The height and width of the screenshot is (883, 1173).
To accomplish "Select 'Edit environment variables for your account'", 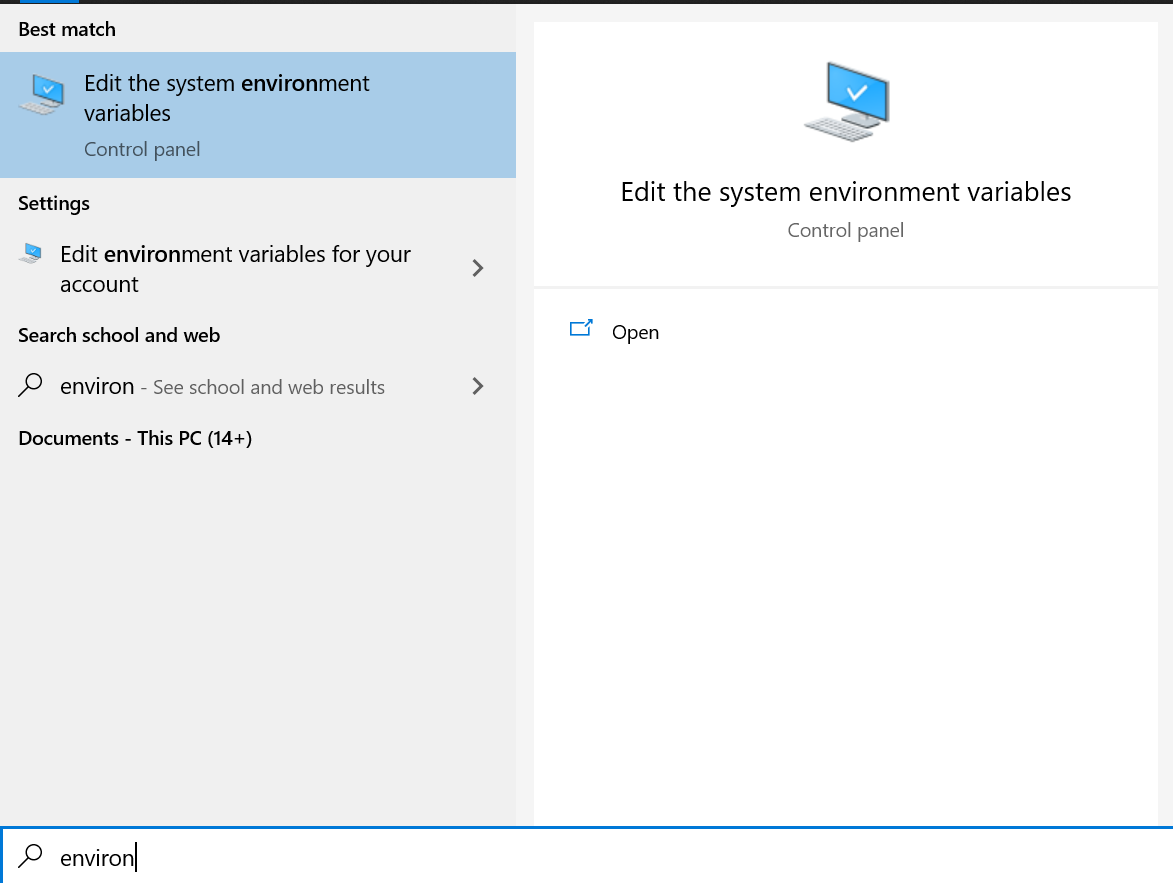I will [x=235, y=268].
